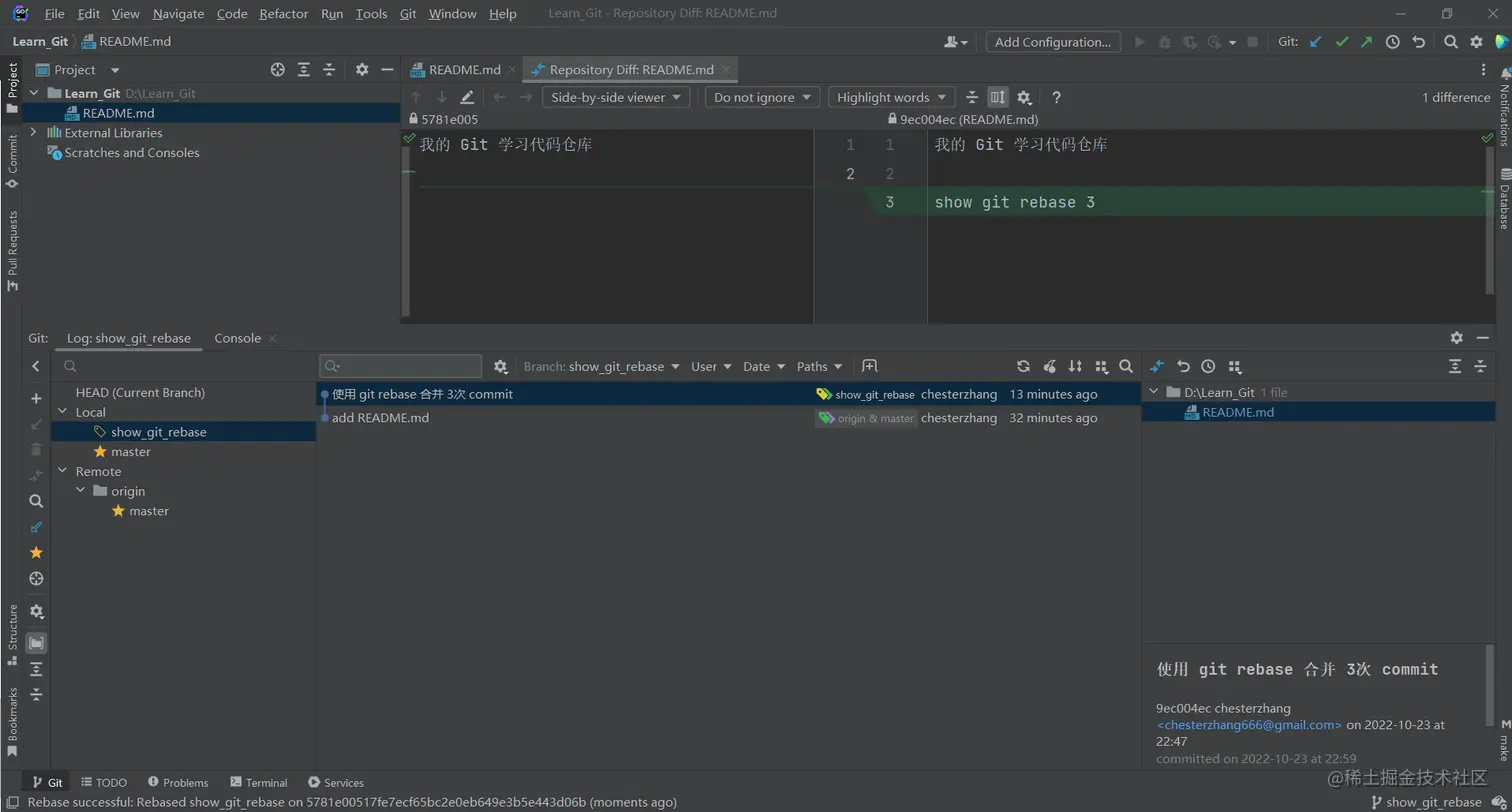Open the Highlight words dropdown
1512x812 pixels.
tap(891, 97)
